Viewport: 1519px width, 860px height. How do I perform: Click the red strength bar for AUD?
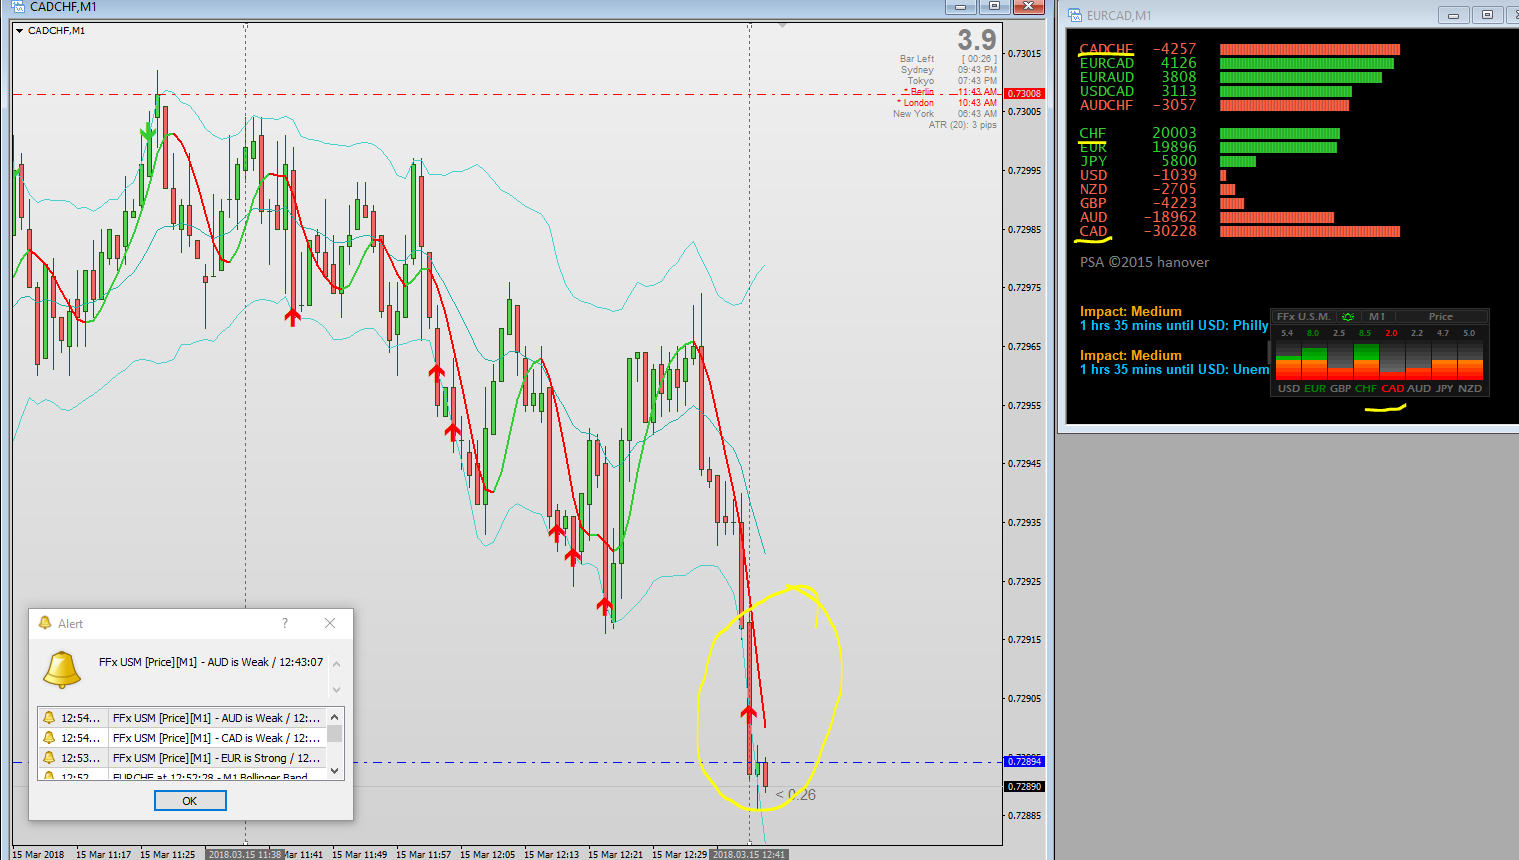(1277, 217)
